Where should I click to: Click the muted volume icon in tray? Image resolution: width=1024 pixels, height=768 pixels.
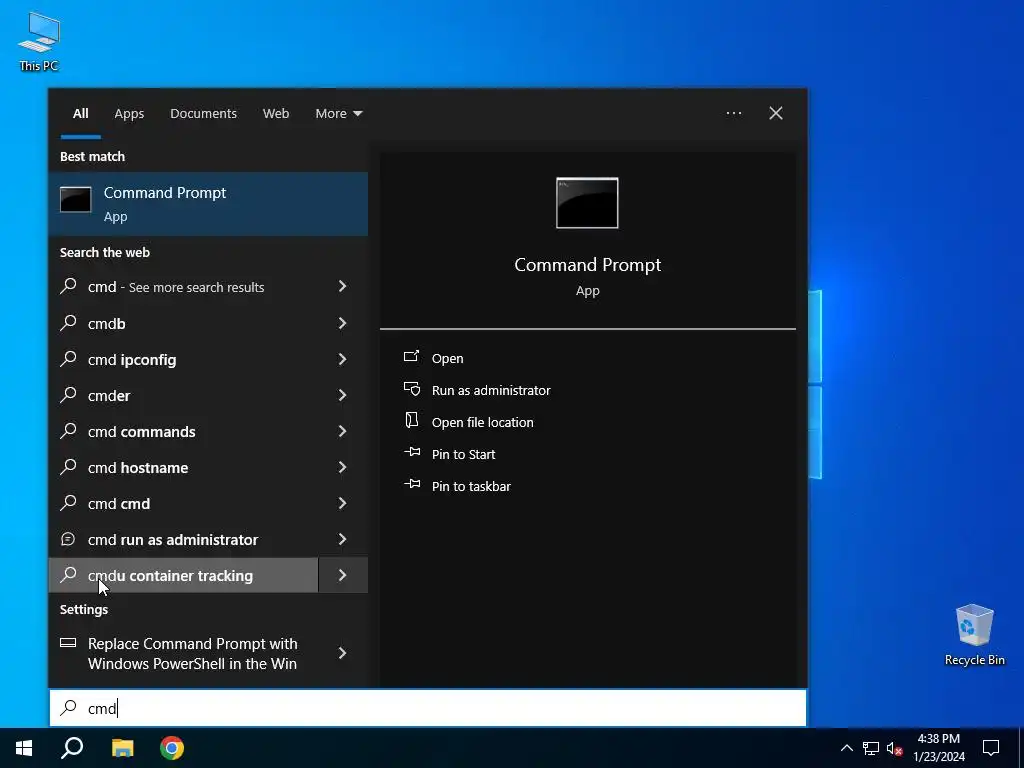[x=894, y=748]
